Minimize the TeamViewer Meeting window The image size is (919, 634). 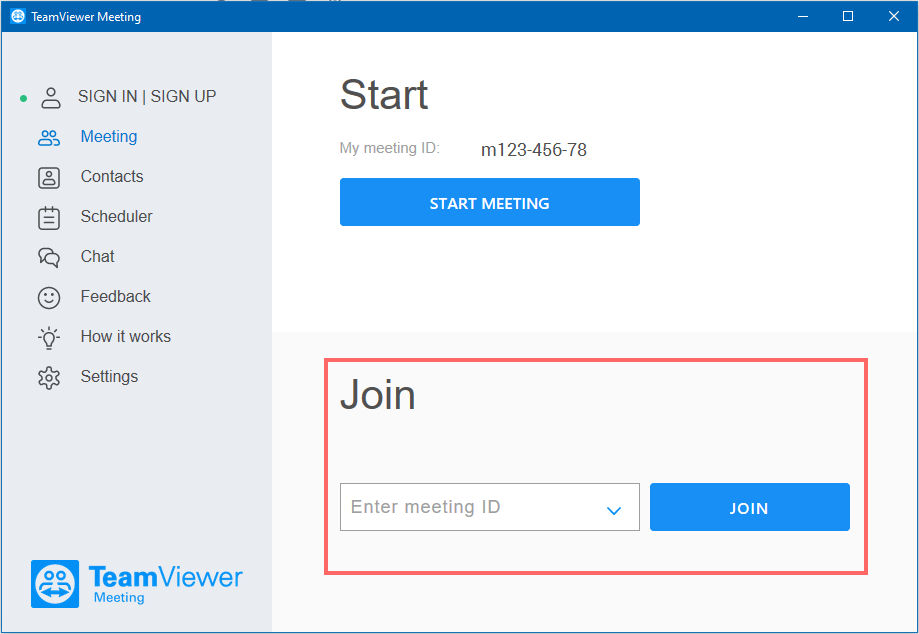[803, 16]
